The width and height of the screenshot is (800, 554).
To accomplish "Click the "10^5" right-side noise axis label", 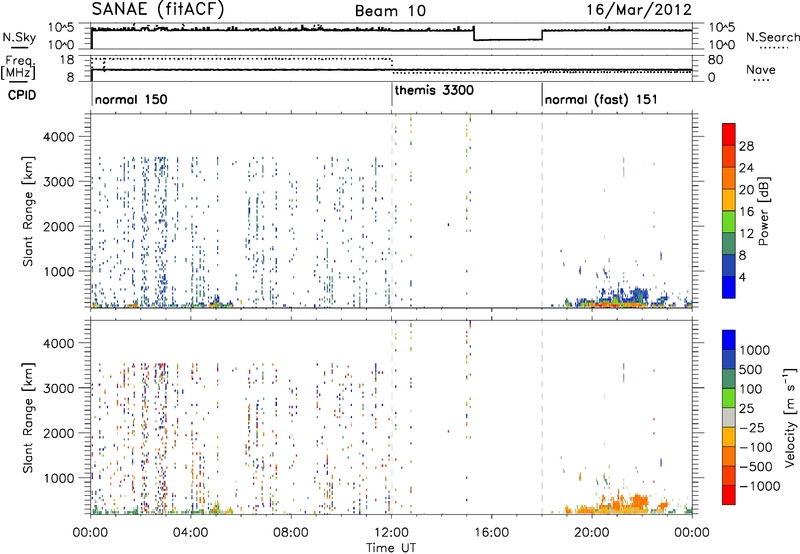I will 722,28.
